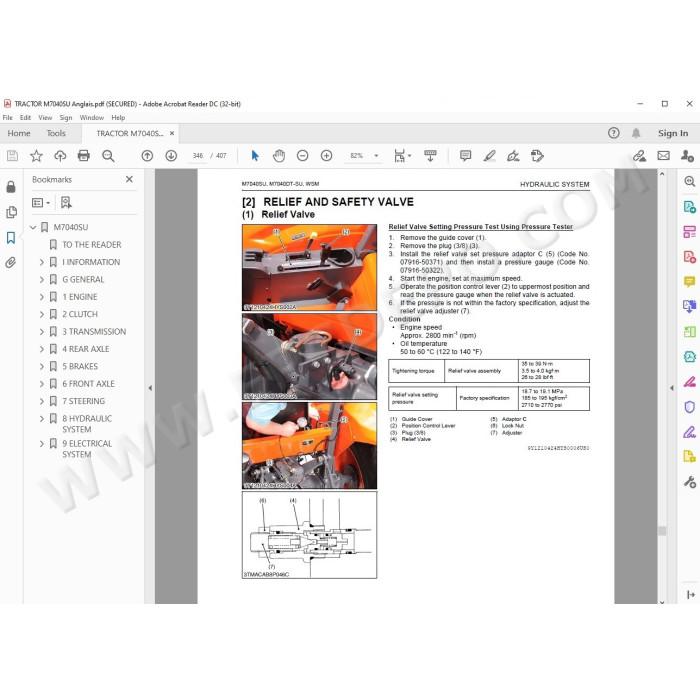Viewport: 700px width, 700px height.
Task: Switch to Home tab
Action: [x=19, y=133]
